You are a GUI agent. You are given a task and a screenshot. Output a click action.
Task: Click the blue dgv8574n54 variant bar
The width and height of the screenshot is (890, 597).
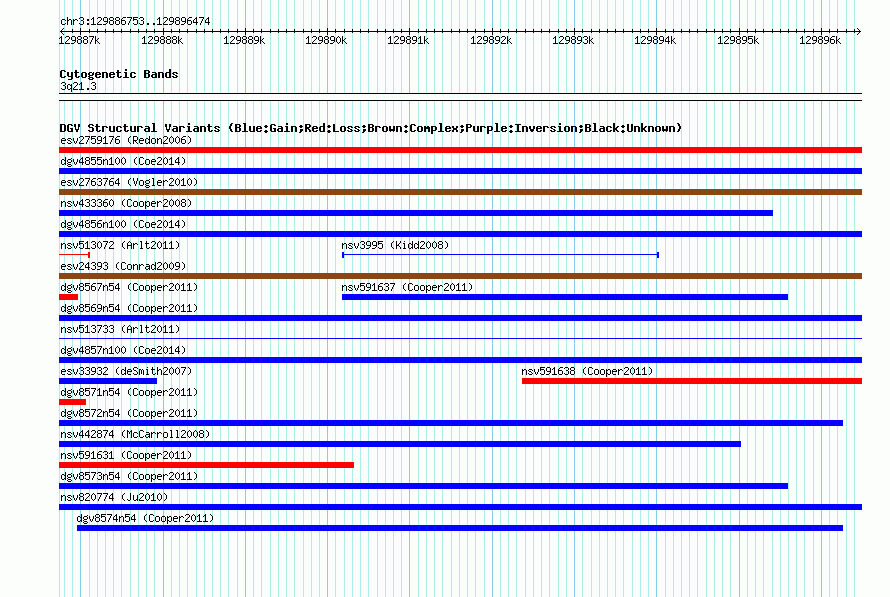pos(460,528)
